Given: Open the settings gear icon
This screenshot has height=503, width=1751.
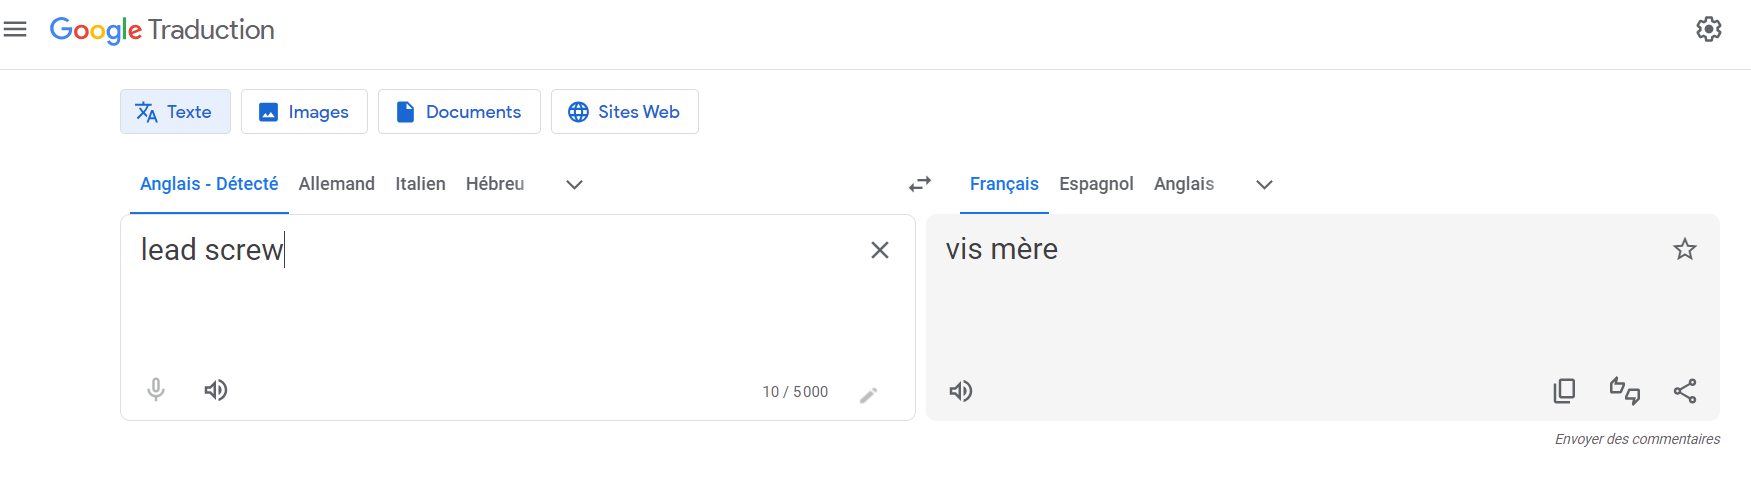Looking at the screenshot, I should point(1708,30).
